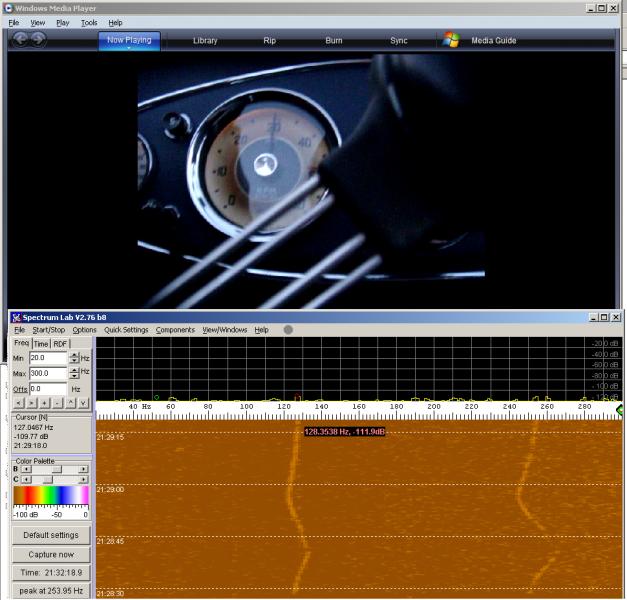Viewport: 627px width, 600px height.
Task: Click the minus zoom-out frequency button
Action: [x=57, y=403]
